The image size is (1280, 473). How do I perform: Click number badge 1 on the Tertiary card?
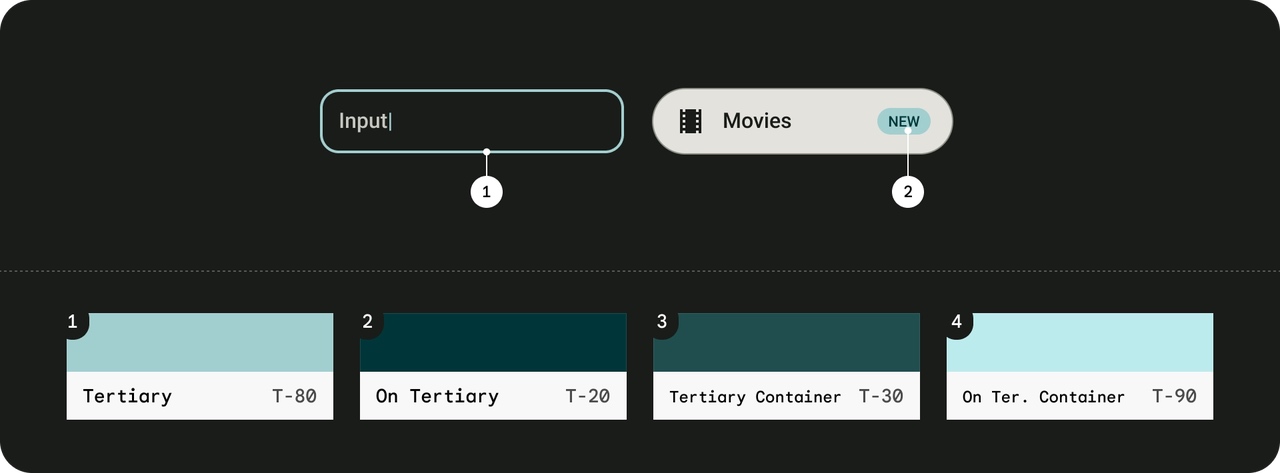click(x=73, y=322)
